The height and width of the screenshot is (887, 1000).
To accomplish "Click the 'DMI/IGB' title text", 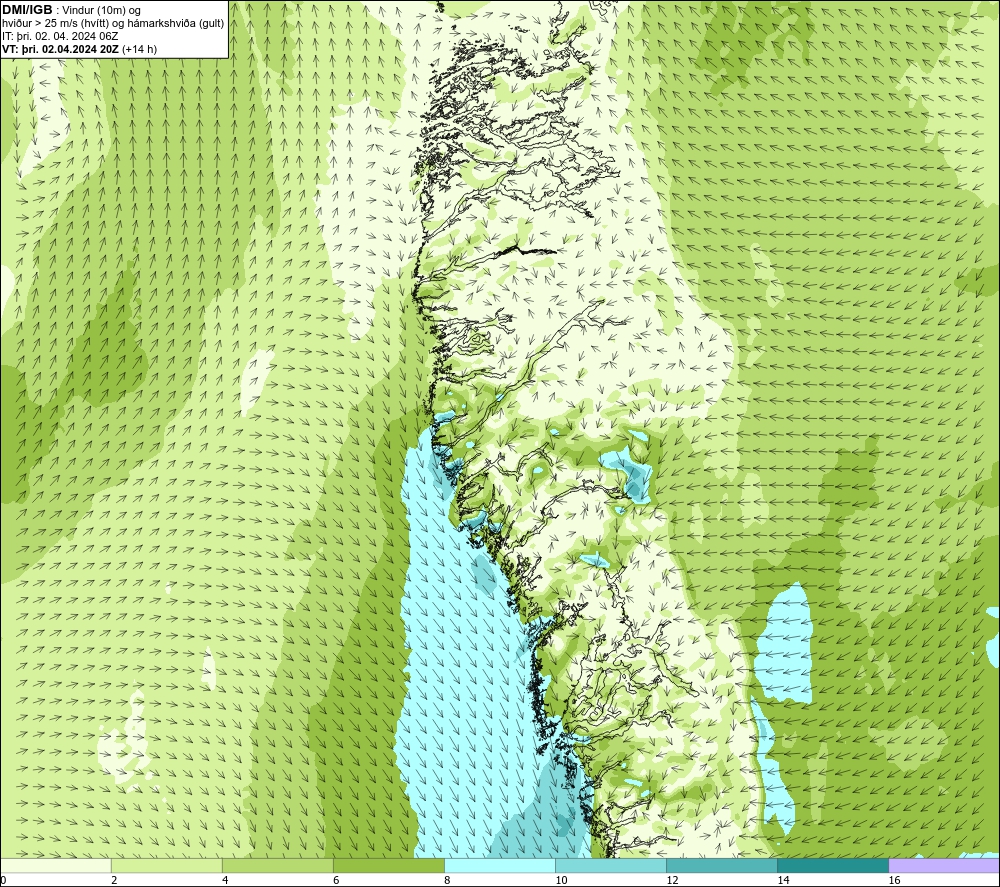I will pos(27,10).
